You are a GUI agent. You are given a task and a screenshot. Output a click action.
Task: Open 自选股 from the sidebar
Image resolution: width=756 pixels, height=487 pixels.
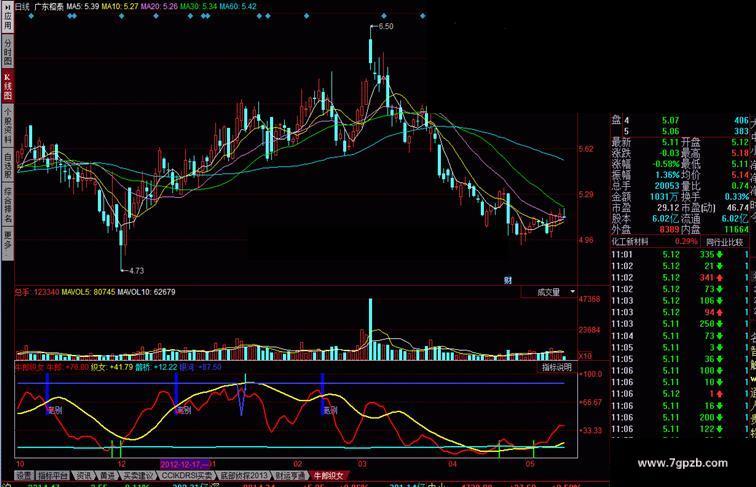coord(7,166)
